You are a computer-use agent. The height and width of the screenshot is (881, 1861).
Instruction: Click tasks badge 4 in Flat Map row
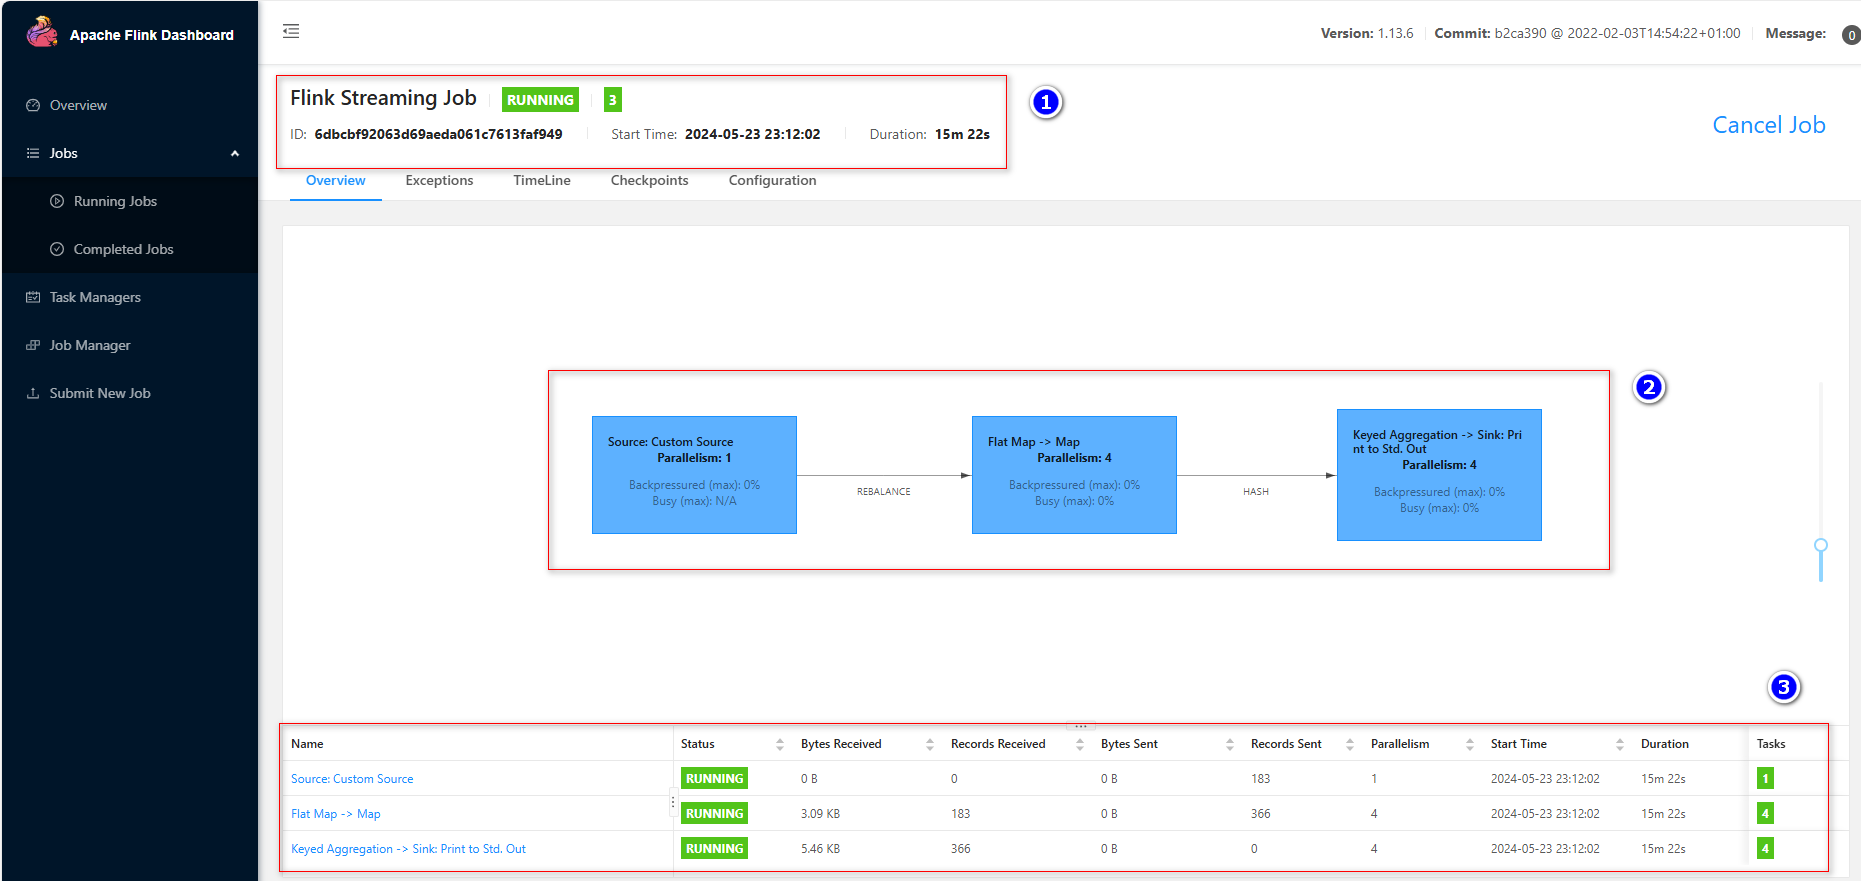tap(1765, 814)
